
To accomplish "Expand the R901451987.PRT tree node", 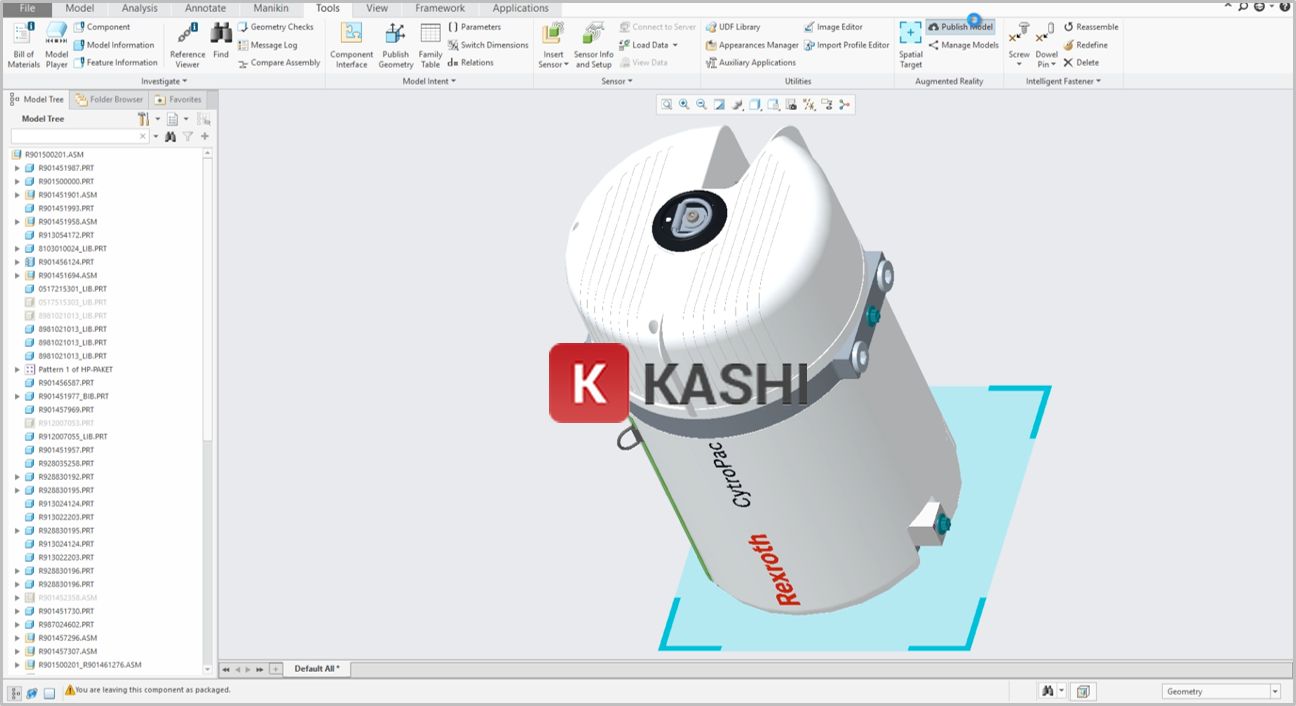I will point(17,168).
